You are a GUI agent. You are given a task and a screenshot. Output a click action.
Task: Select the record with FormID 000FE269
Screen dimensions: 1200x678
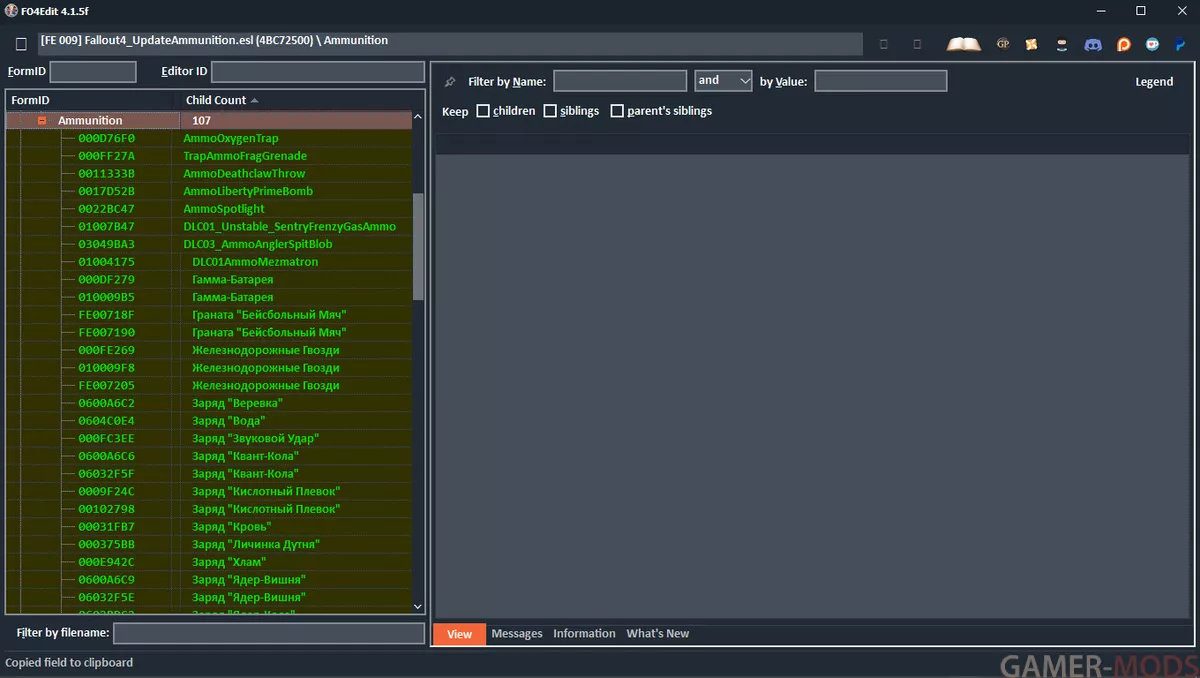(209, 350)
